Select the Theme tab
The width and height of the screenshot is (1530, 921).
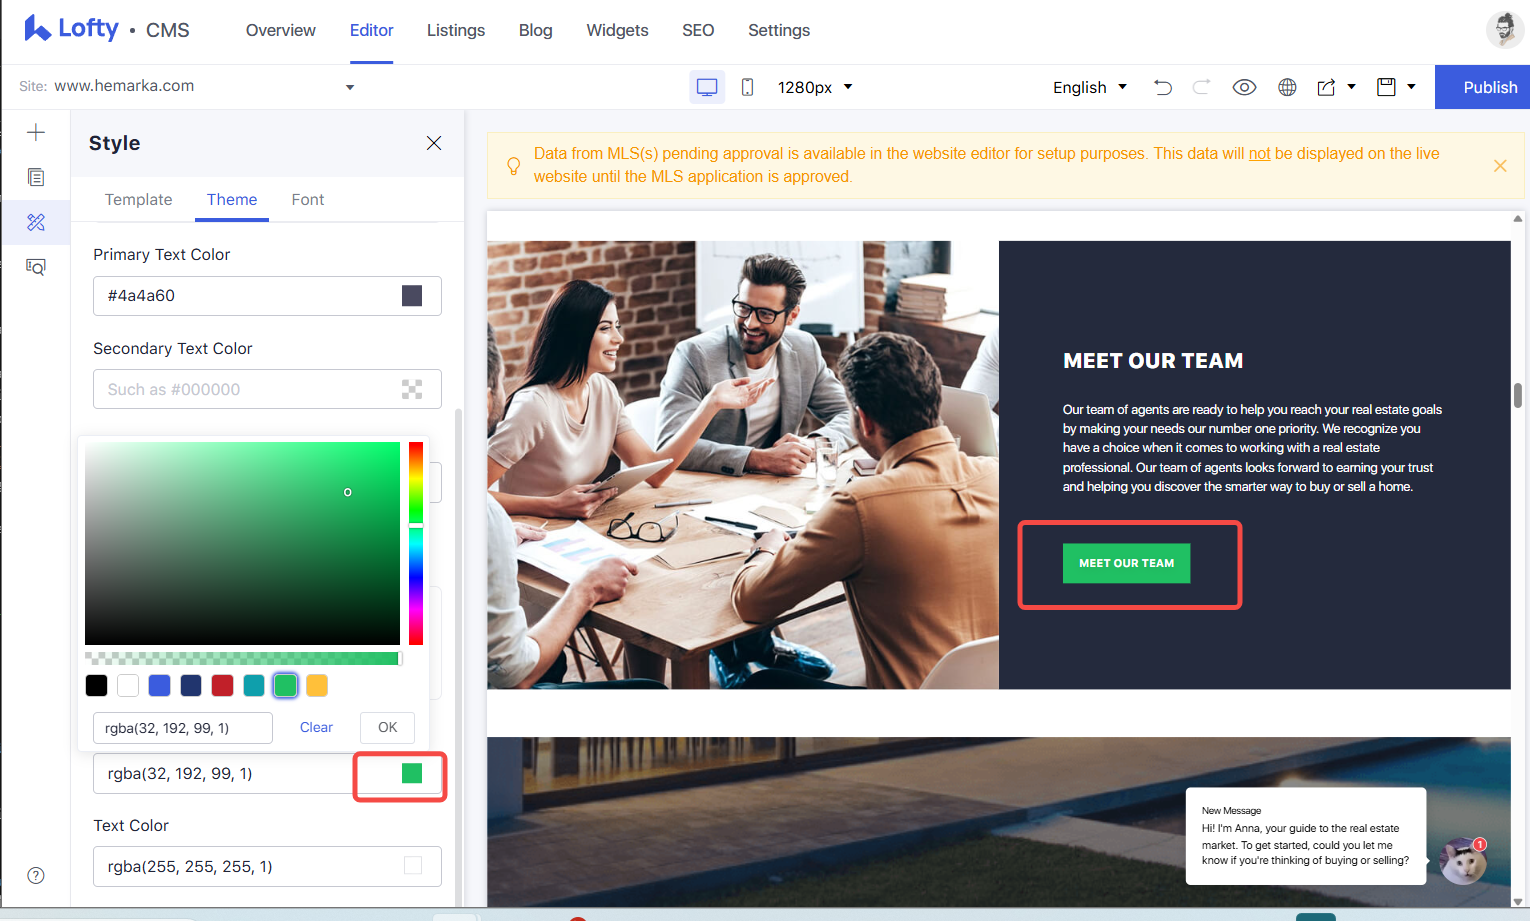point(232,199)
